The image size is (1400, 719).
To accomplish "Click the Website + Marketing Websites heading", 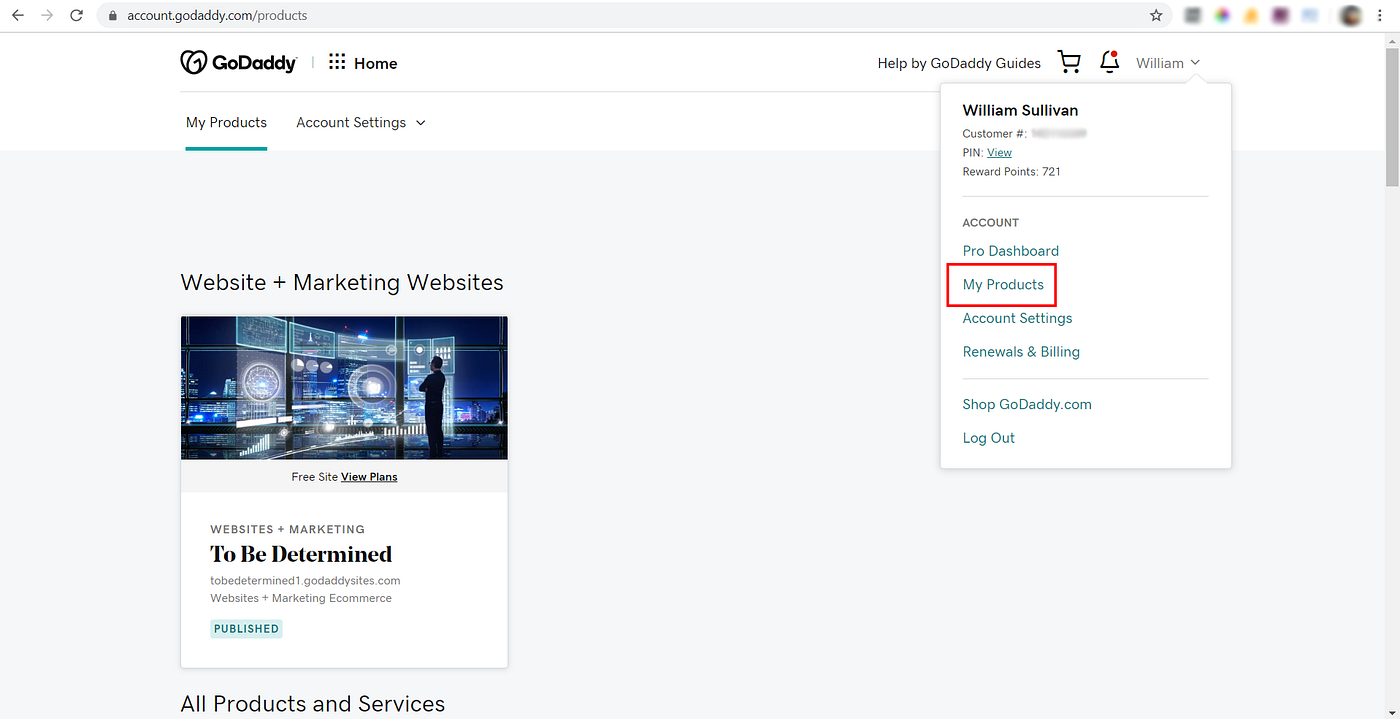I will [x=342, y=283].
